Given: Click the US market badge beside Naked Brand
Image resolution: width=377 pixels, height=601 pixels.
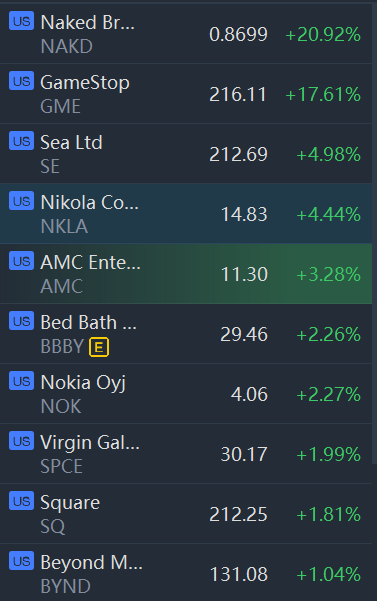Looking at the screenshot, I should [21, 21].
